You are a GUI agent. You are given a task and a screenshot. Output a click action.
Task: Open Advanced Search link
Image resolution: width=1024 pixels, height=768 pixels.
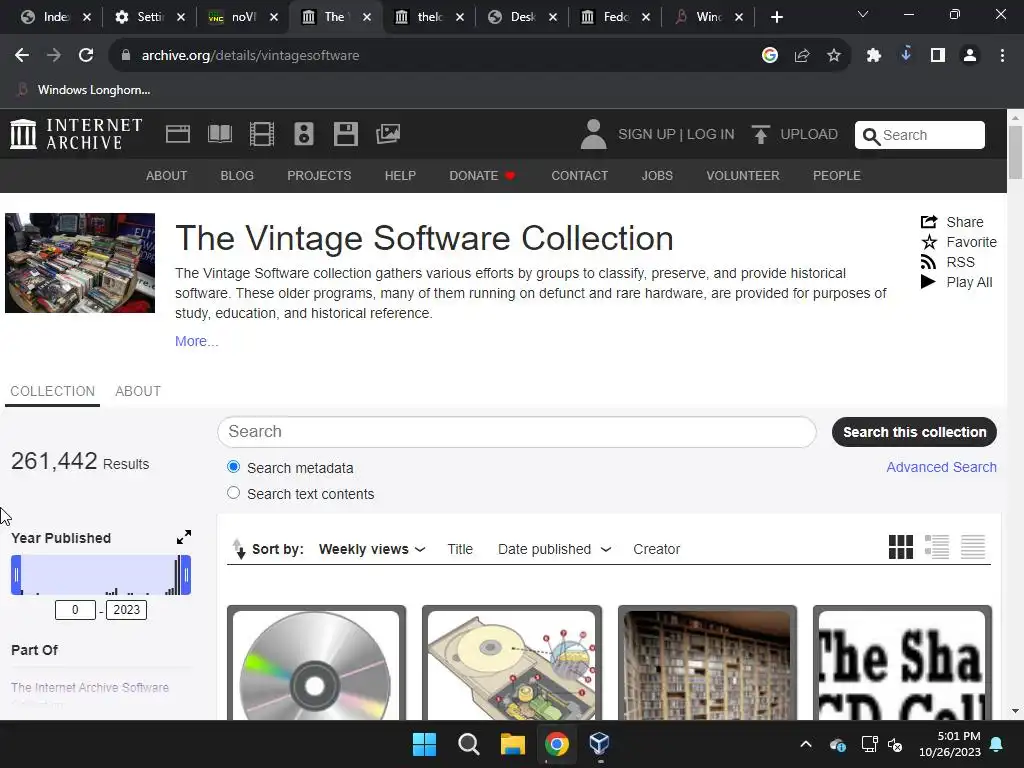tap(941, 467)
